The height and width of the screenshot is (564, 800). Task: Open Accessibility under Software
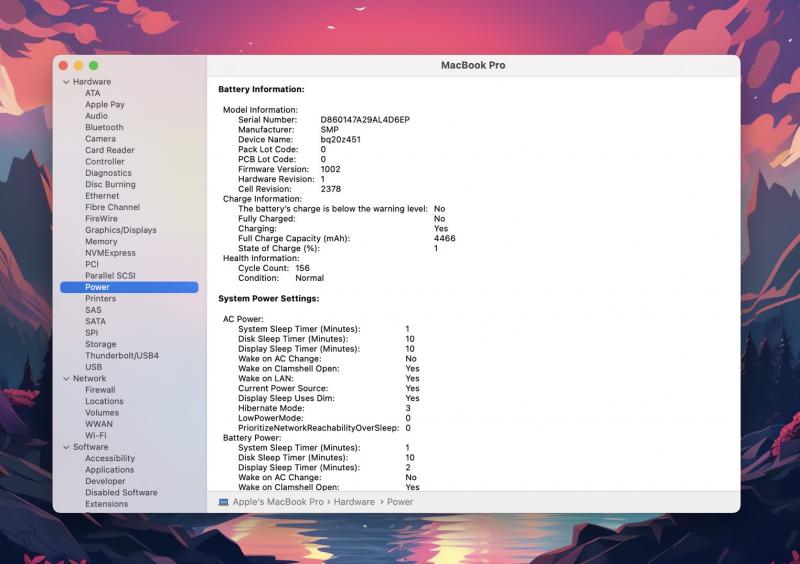tap(110, 458)
